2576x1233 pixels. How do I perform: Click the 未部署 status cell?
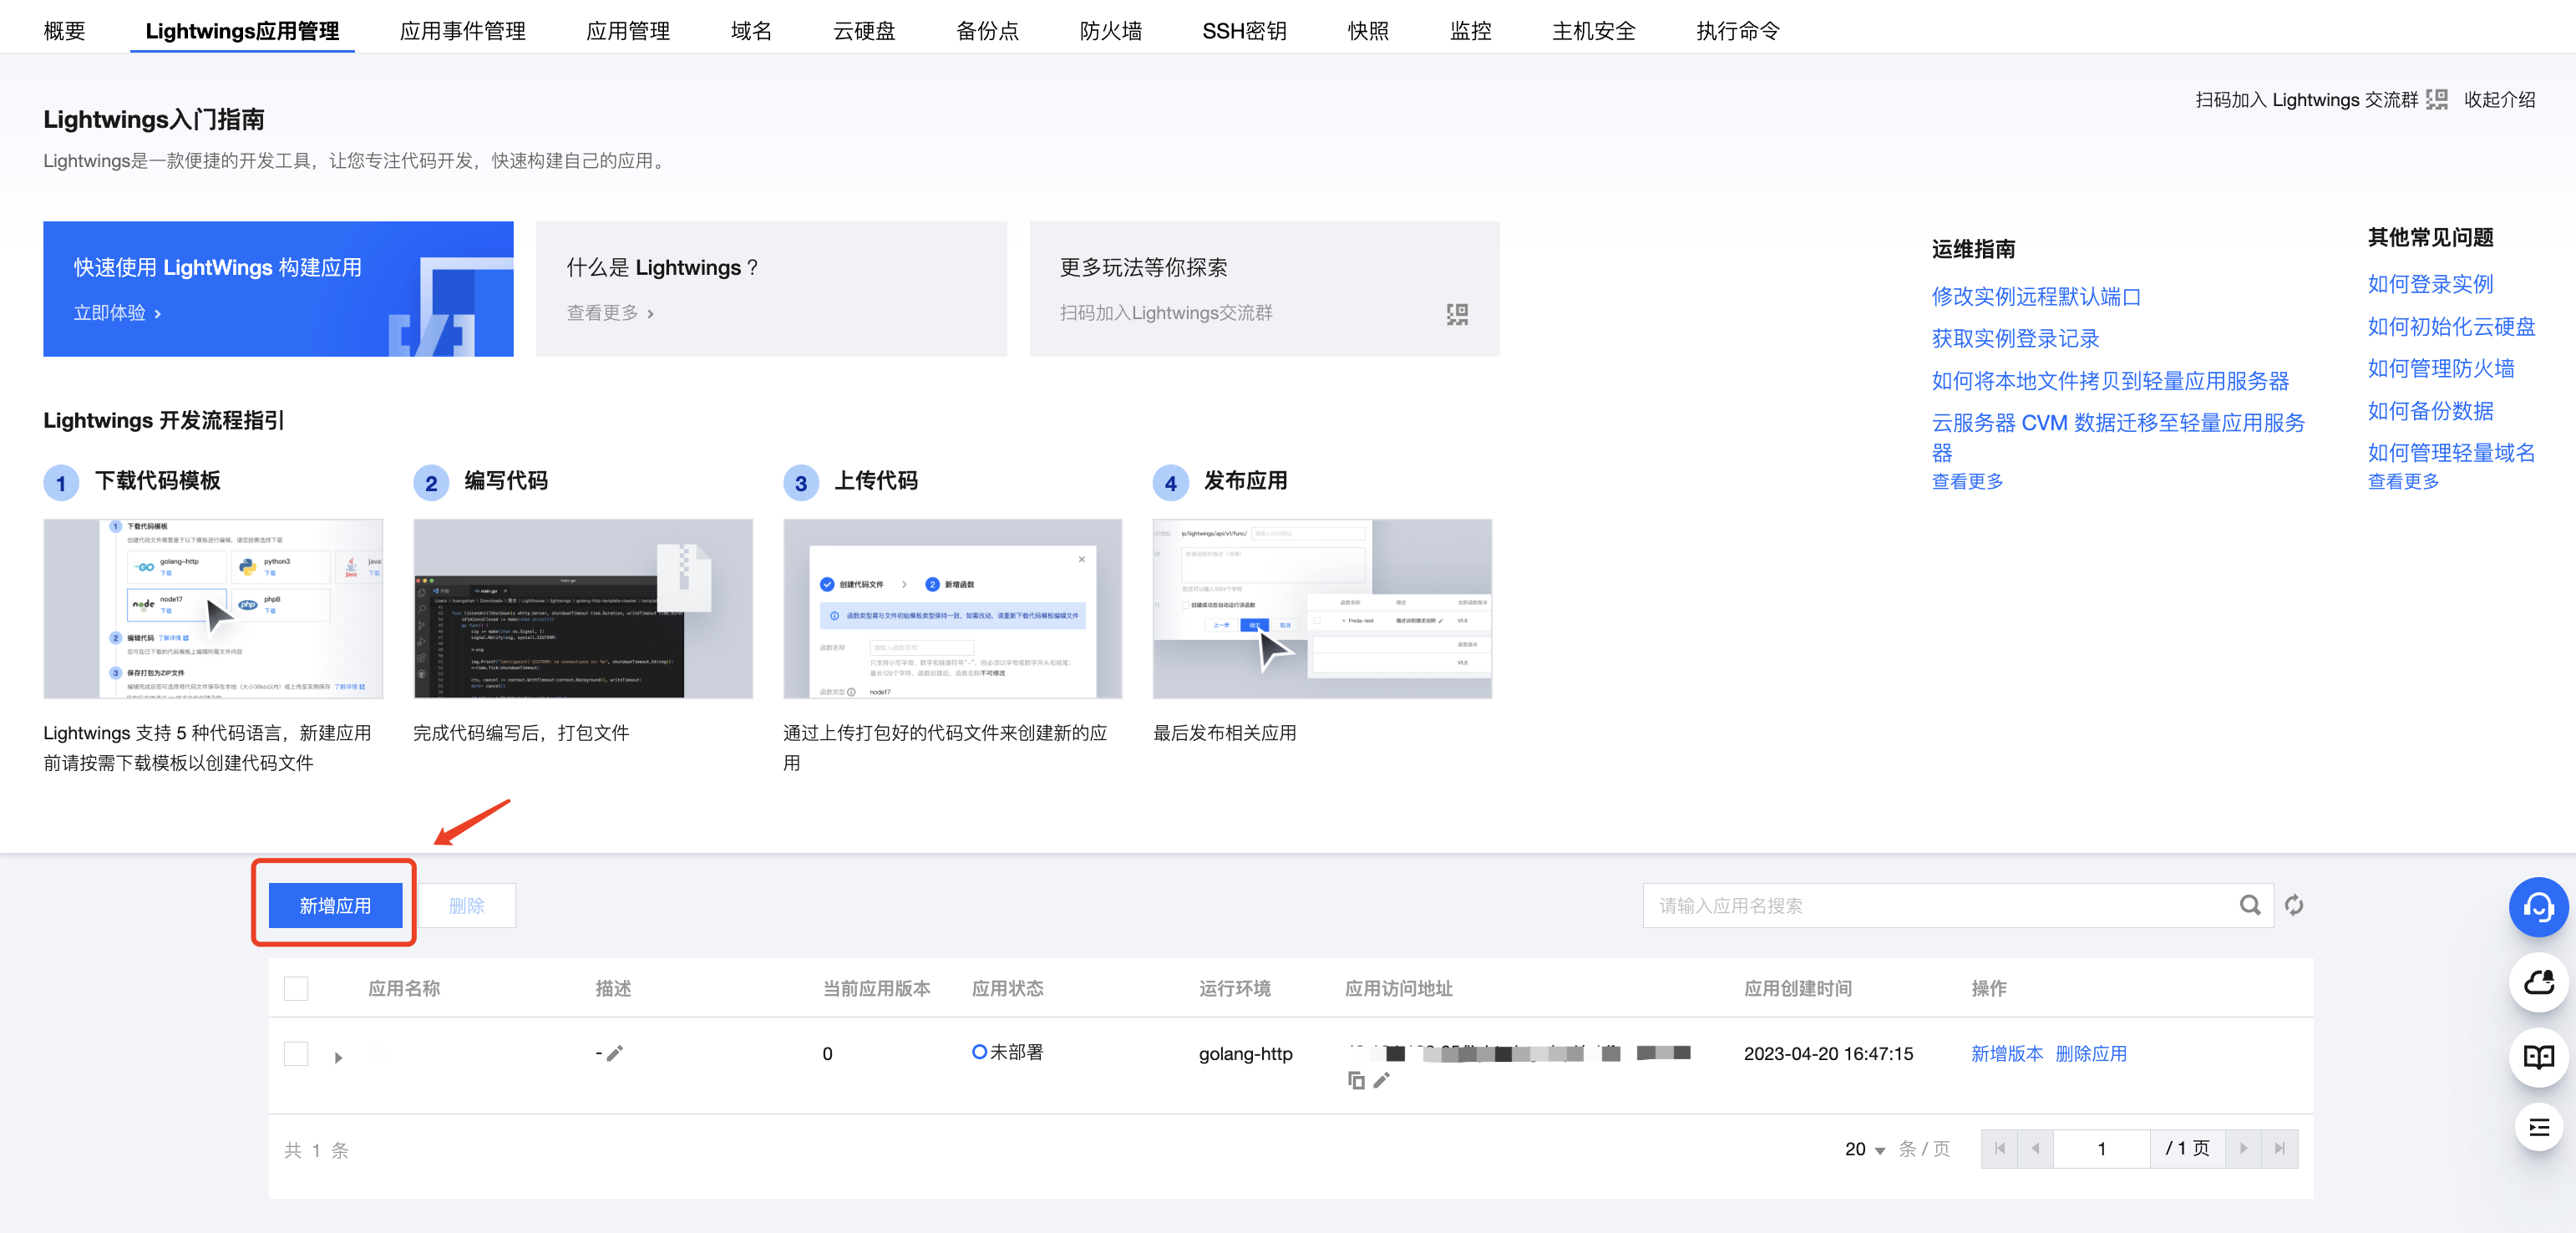(1007, 1052)
